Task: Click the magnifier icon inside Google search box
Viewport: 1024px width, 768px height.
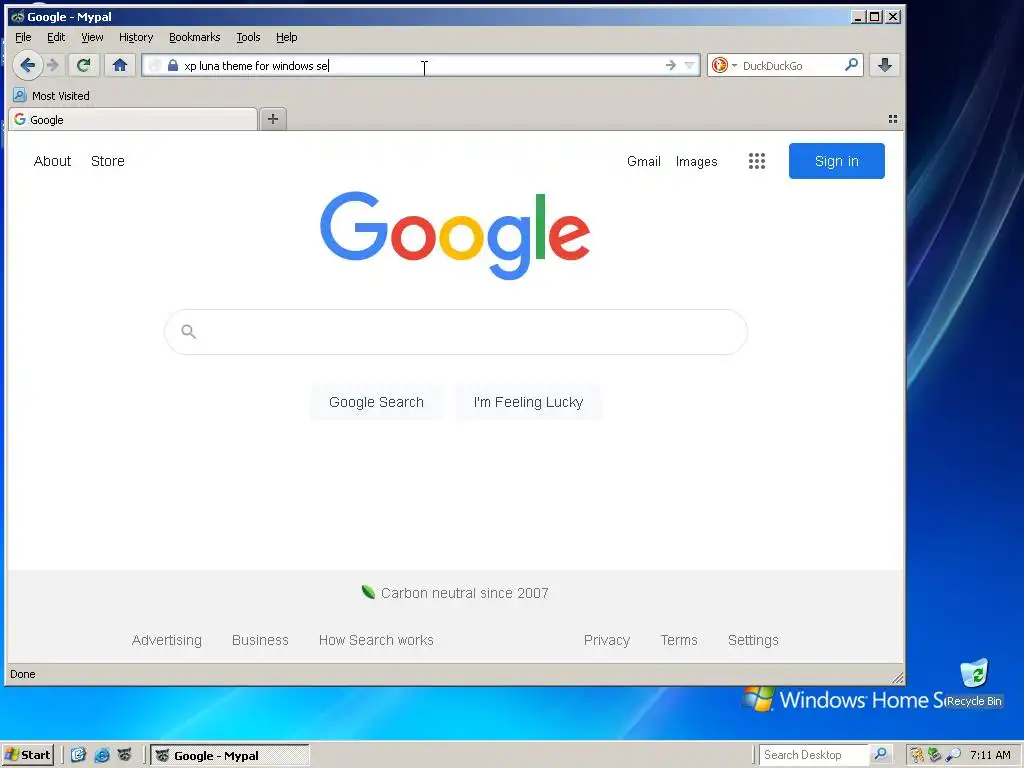Action: point(189,332)
